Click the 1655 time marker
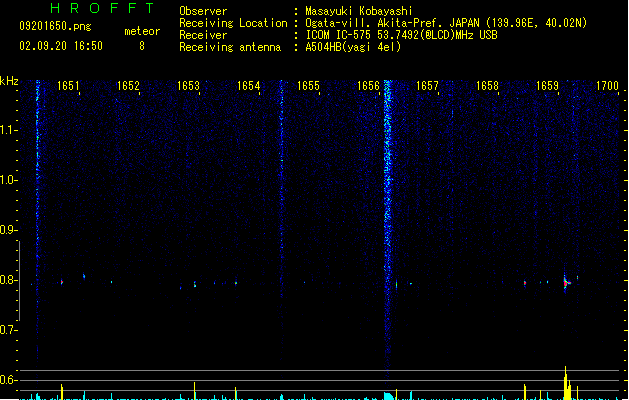The image size is (629, 400). coord(308,86)
